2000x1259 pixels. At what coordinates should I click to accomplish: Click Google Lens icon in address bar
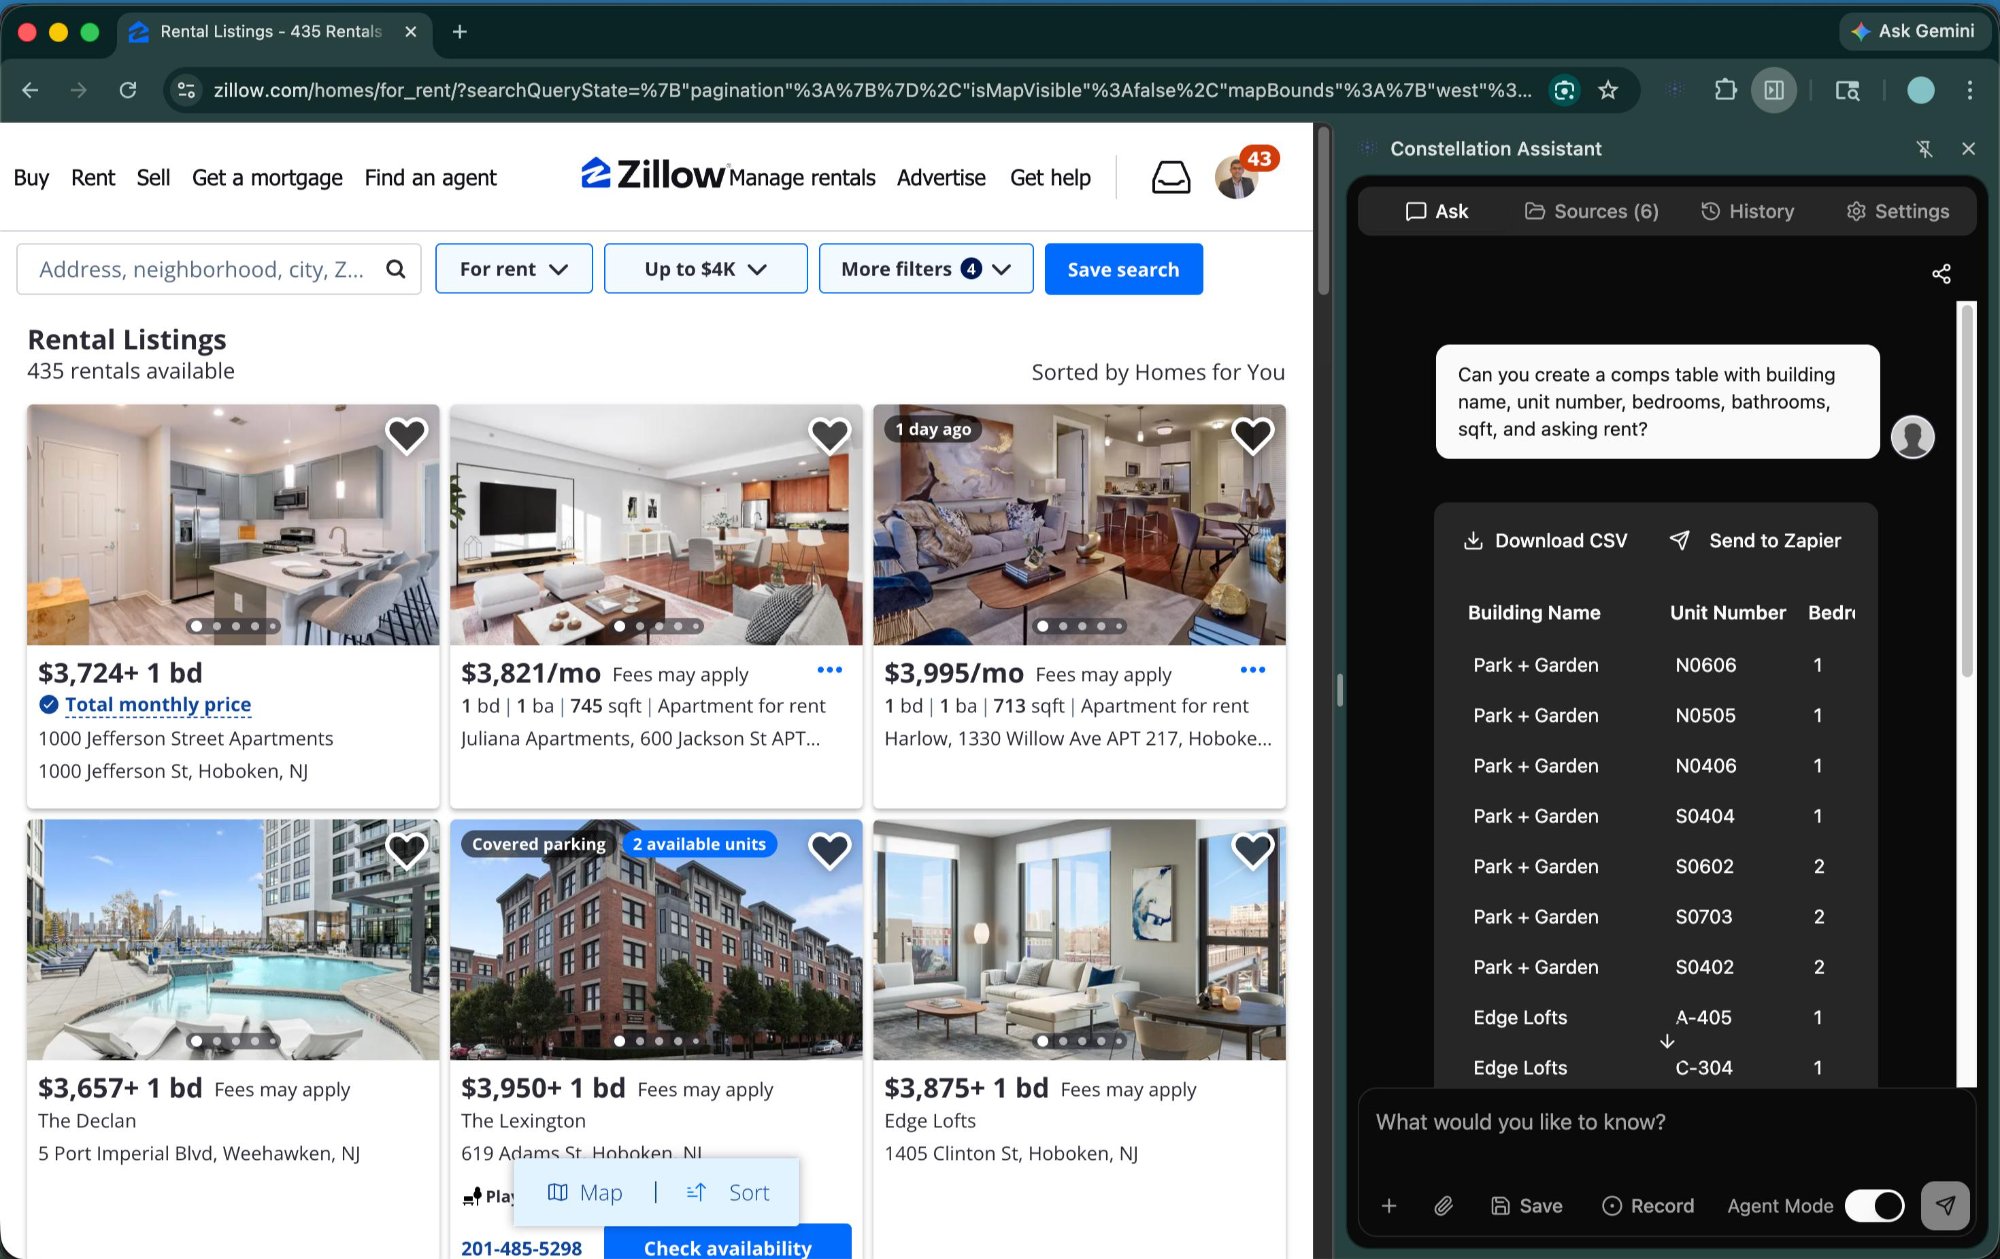click(x=1564, y=90)
